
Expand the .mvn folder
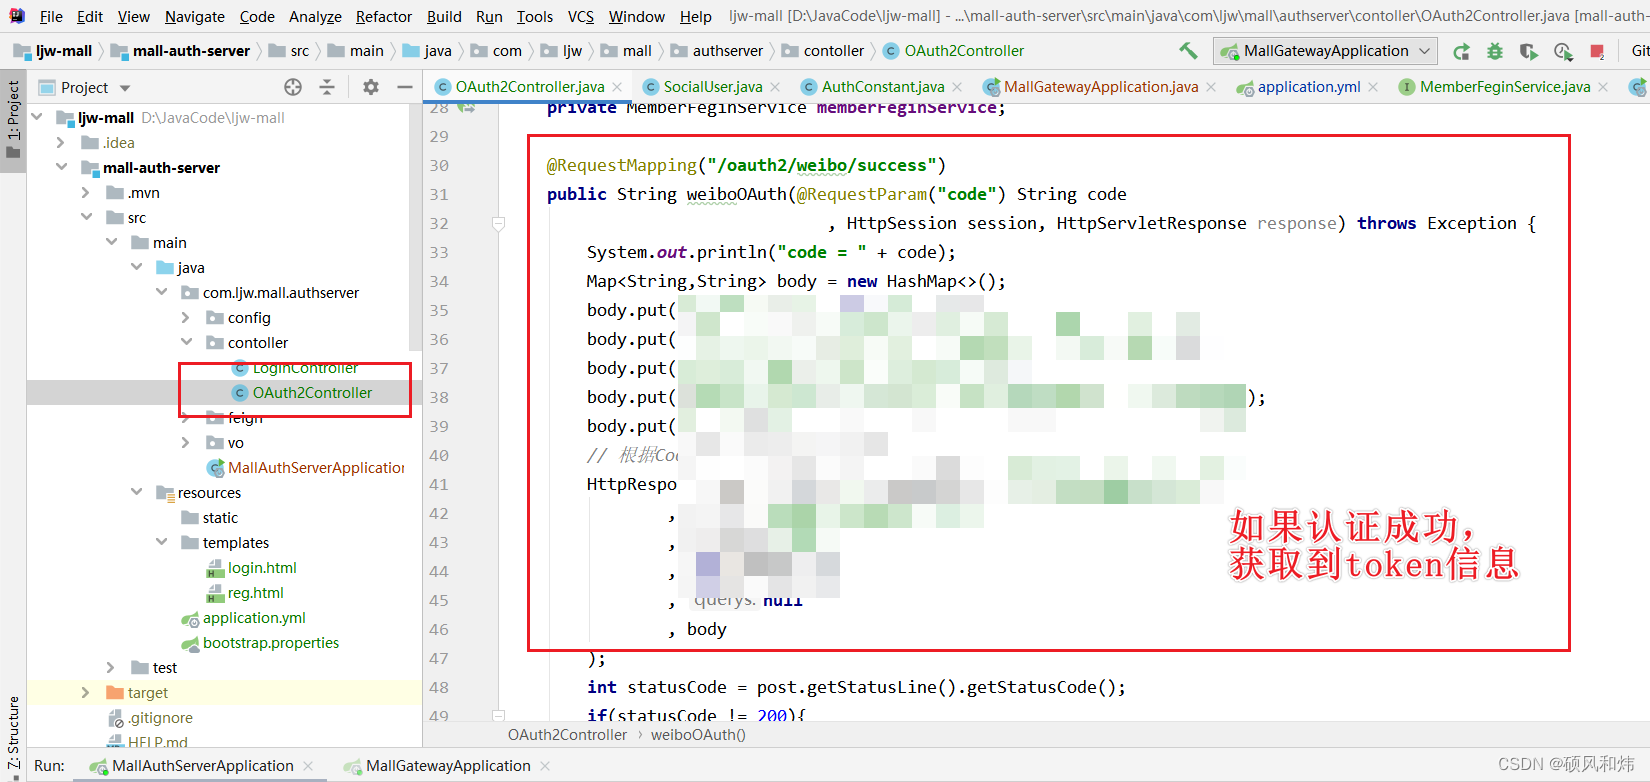[86, 192]
